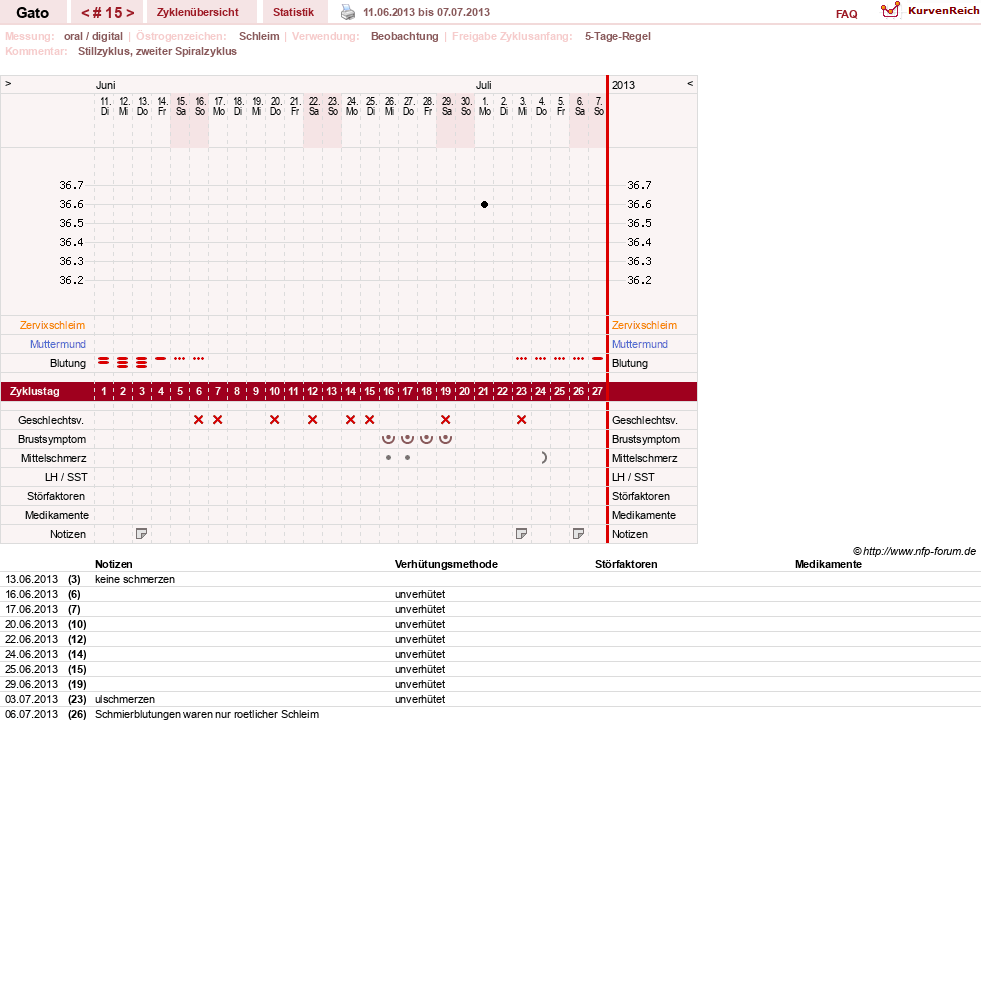Click intercourse X mark on cycle day 6
This screenshot has height=1003, width=981.
[x=198, y=420]
